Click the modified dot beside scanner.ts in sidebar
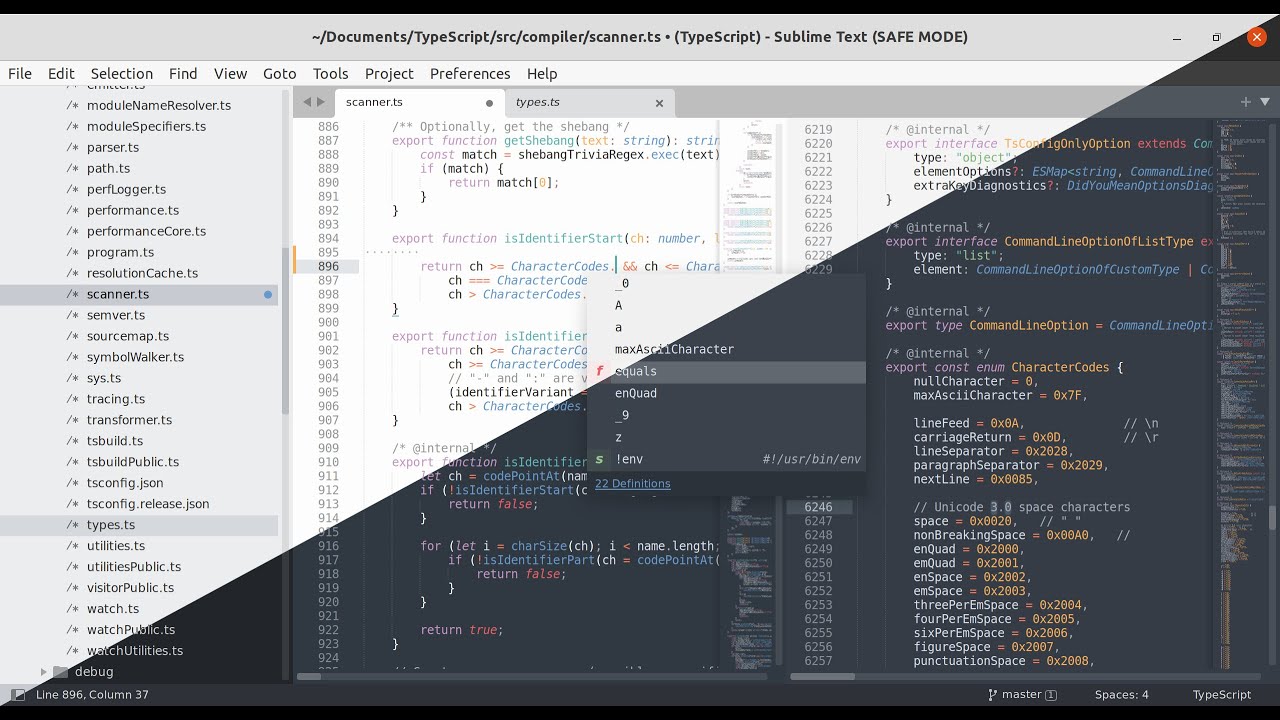 pos(268,294)
